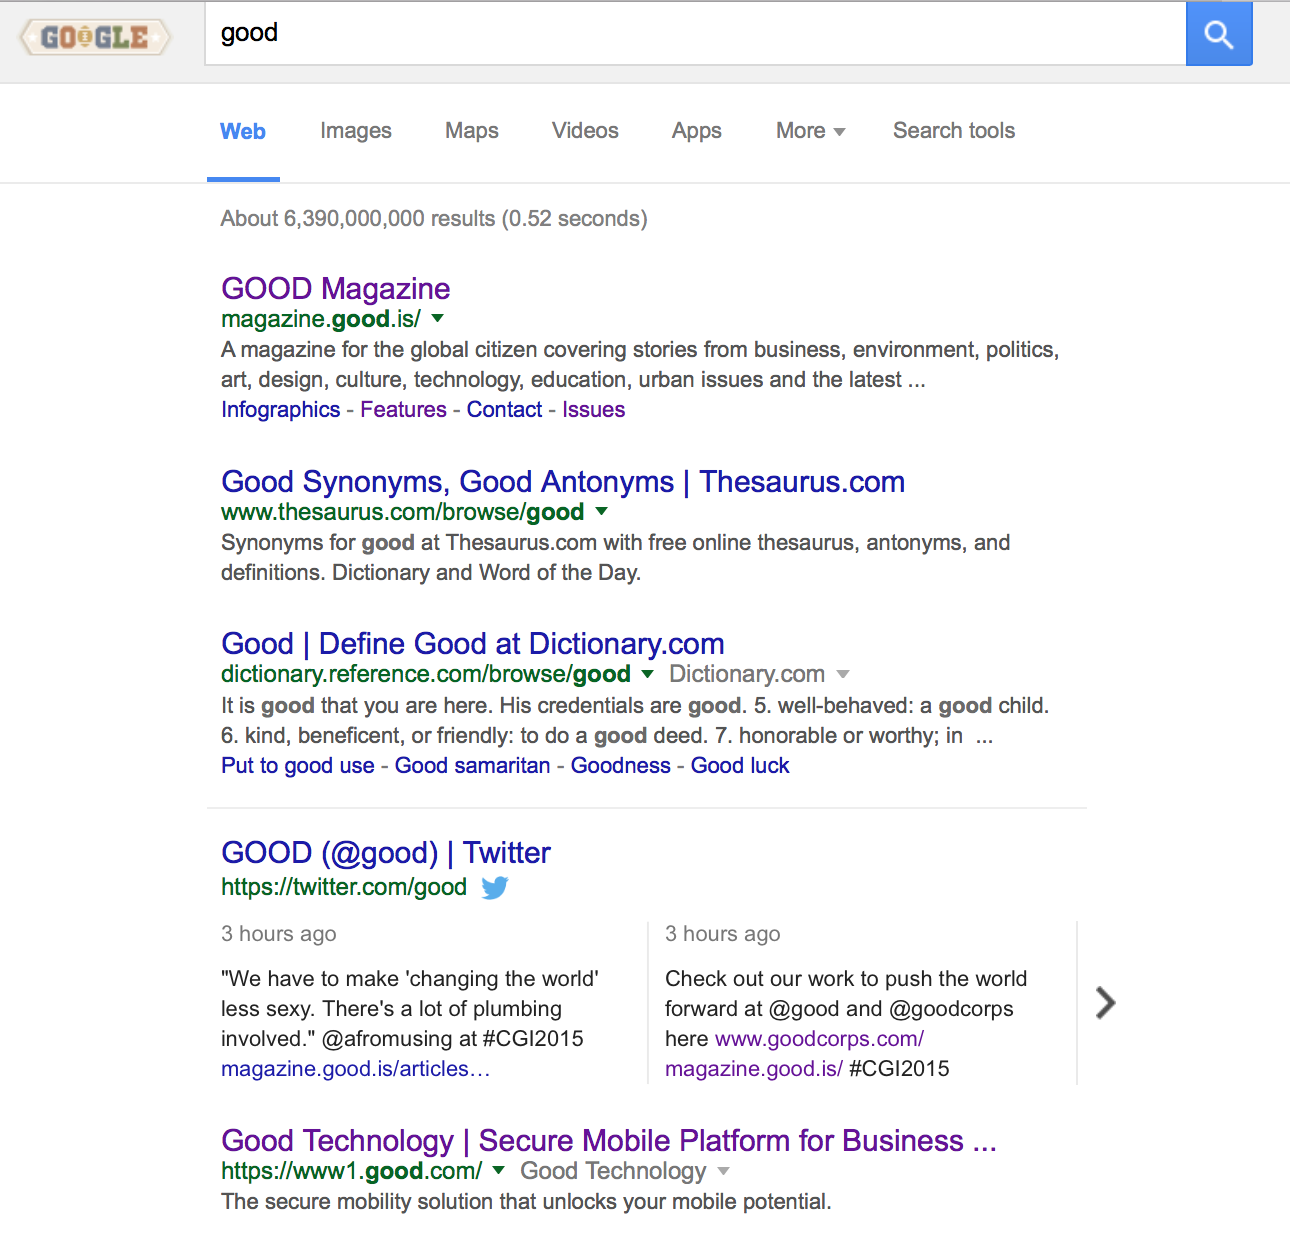Expand the gray Good Technology dropdown arrow
Image resolution: width=1290 pixels, height=1254 pixels.
724,1172
